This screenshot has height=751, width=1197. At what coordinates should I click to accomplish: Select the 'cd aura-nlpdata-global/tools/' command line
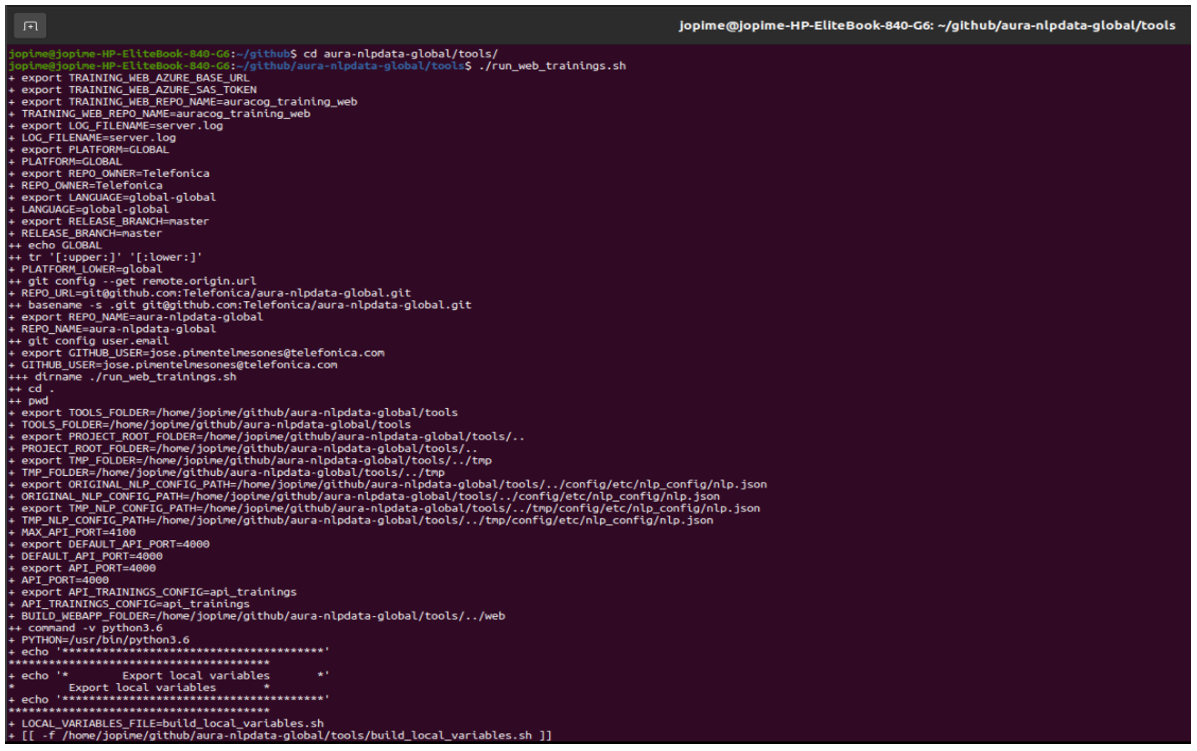[x=401, y=53]
